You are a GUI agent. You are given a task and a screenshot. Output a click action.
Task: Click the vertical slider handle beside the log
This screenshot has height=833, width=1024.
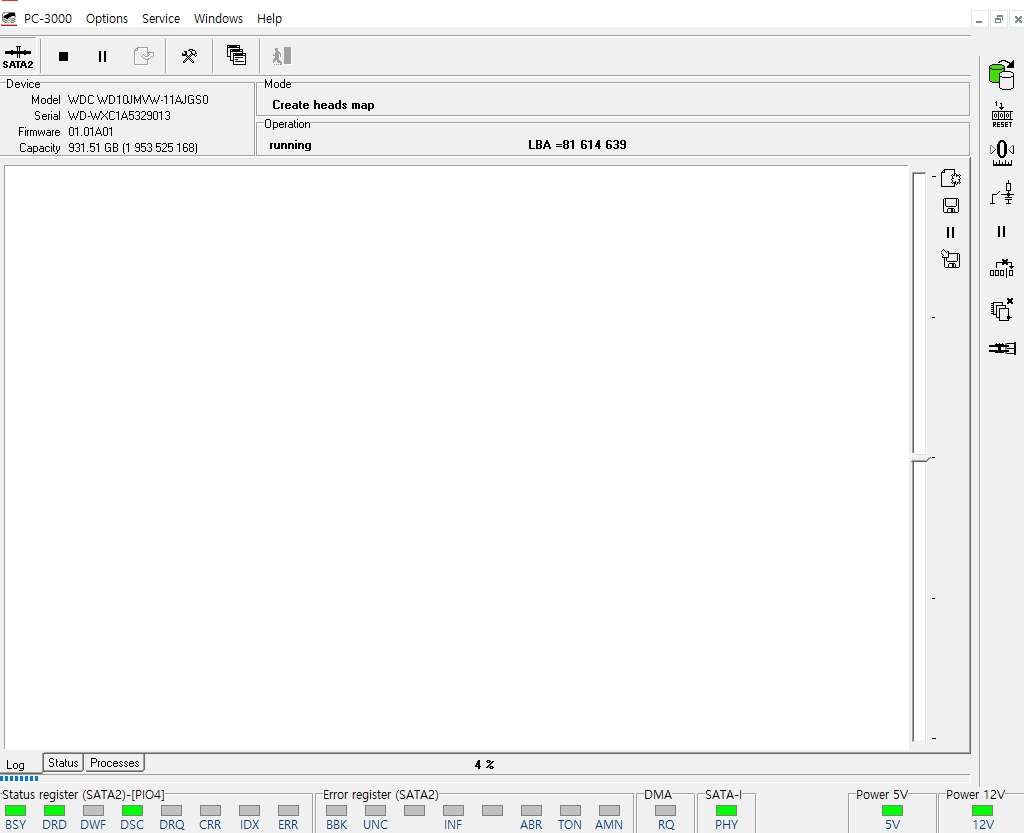tap(920, 458)
